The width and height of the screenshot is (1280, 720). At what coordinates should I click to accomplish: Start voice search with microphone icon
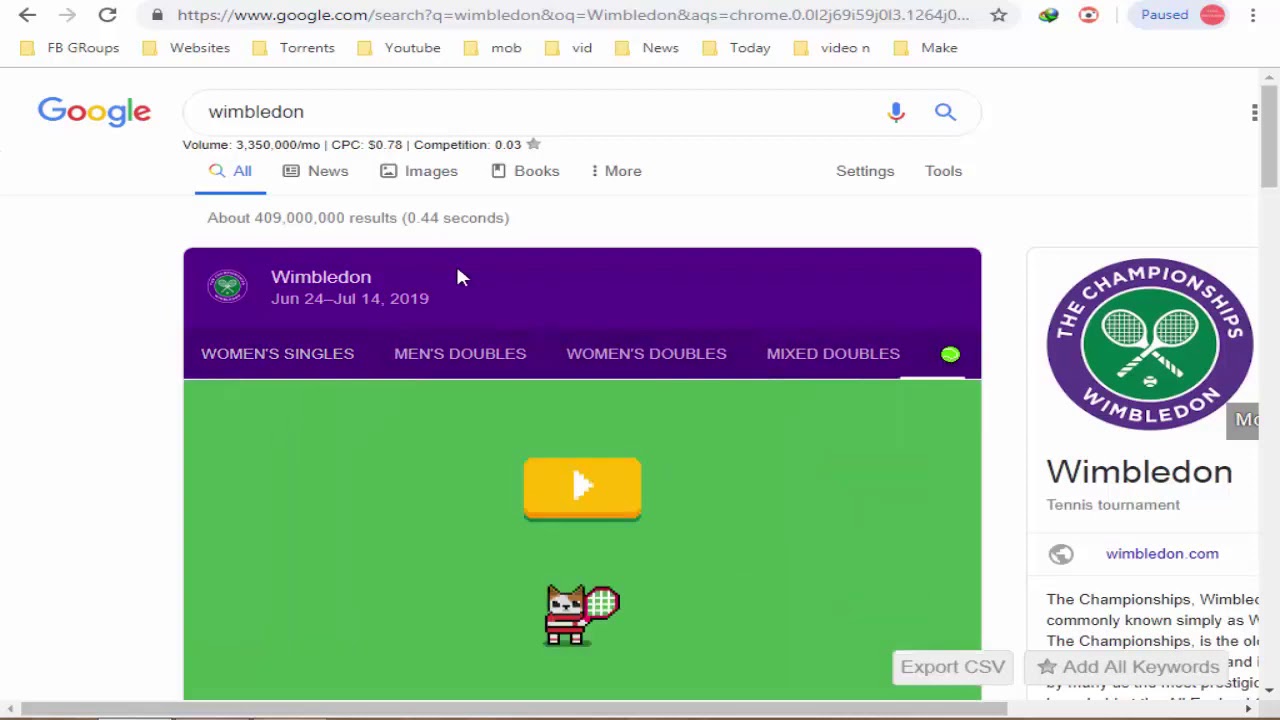tap(896, 112)
